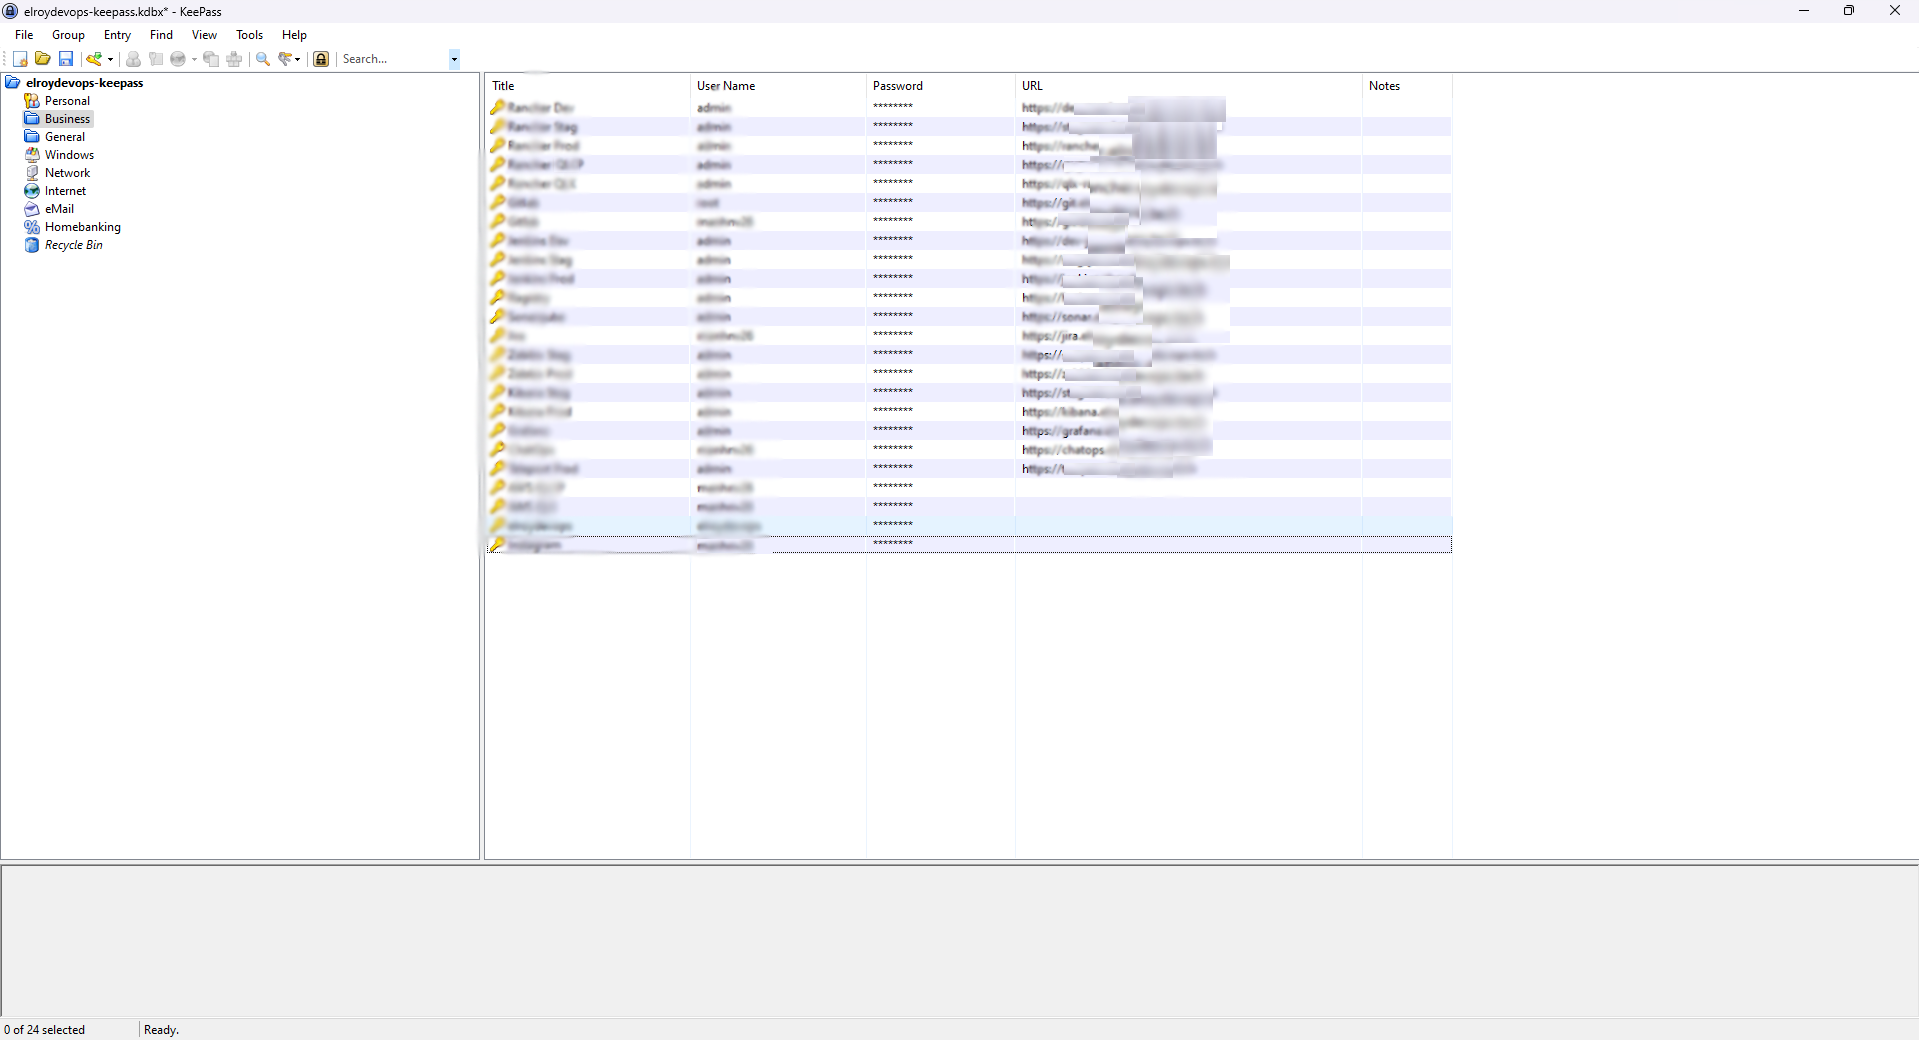Image resolution: width=1919 pixels, height=1040 pixels.
Task: Select the Recycle Bin icon
Action: (32, 245)
